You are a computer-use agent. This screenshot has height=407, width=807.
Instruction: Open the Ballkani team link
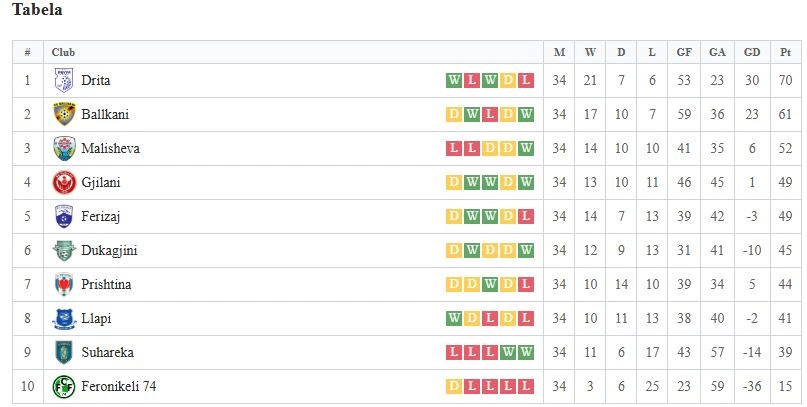click(105, 114)
